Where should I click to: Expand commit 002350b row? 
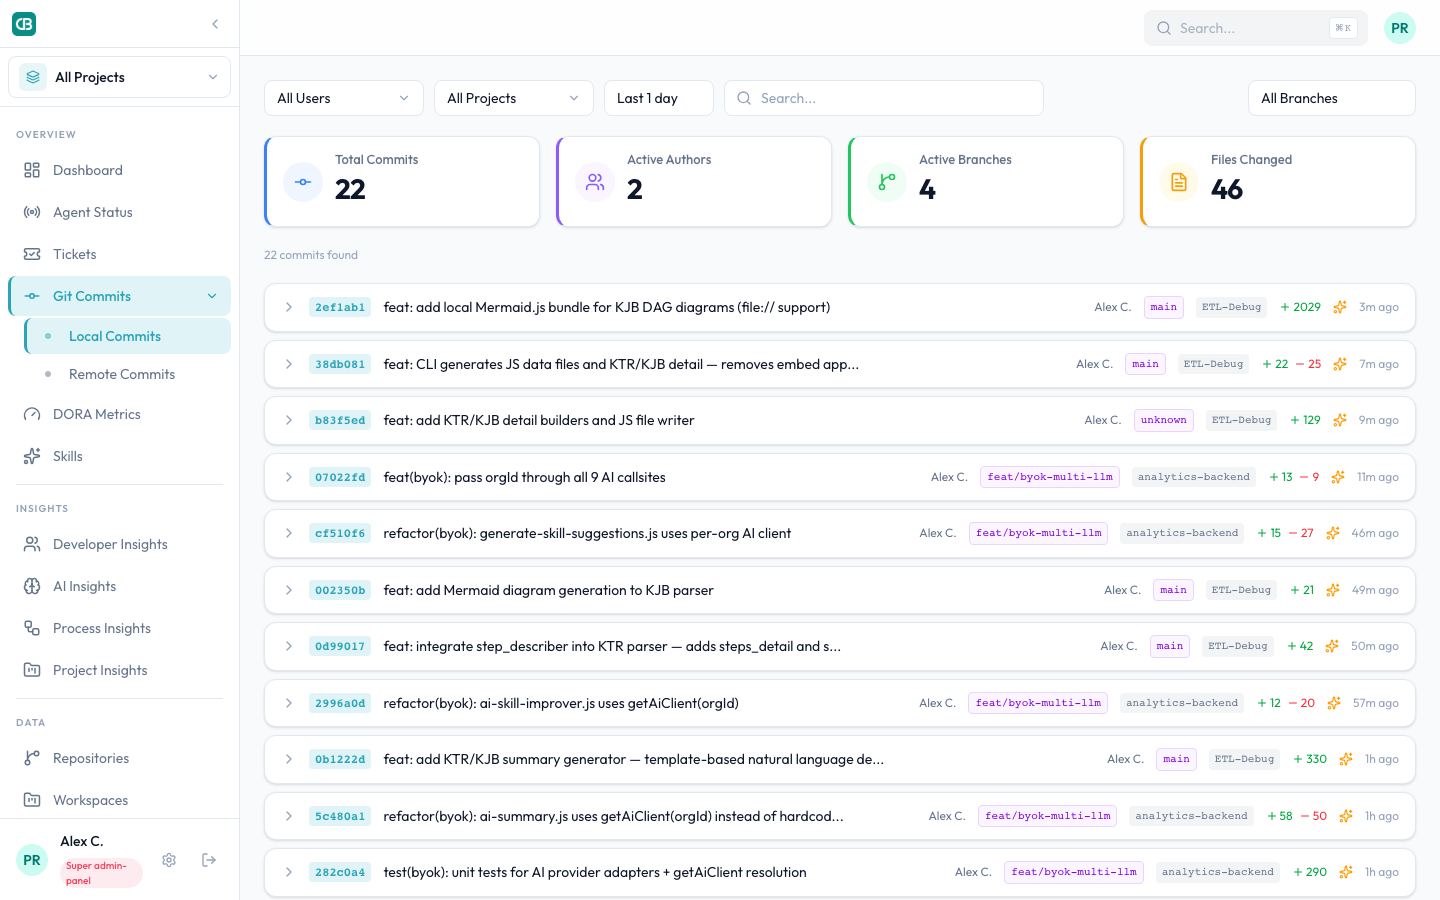pos(289,590)
